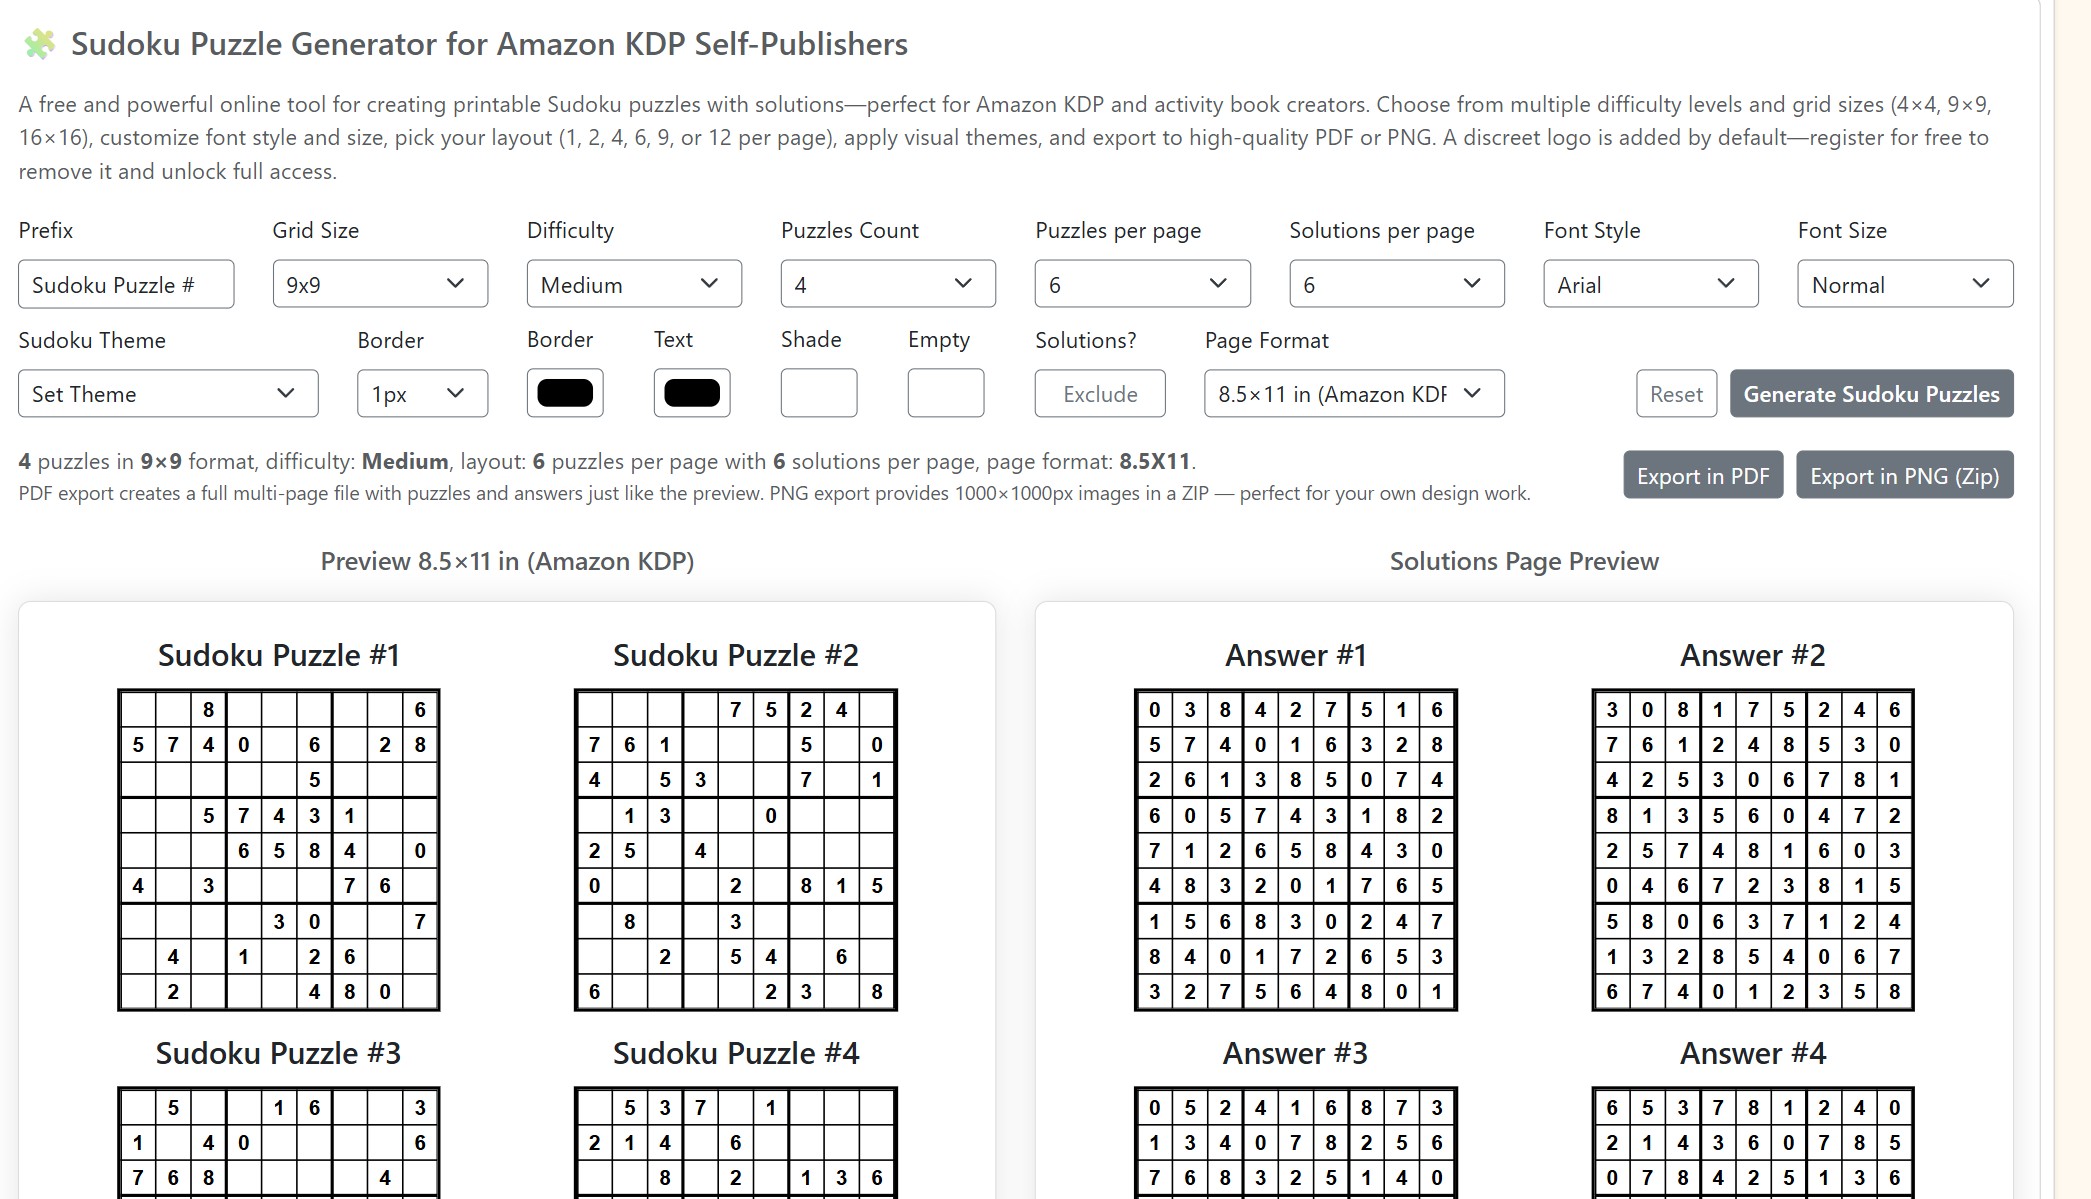The image size is (2091, 1199).
Task: Open the Solutions per page dropdown
Action: pos(1396,284)
